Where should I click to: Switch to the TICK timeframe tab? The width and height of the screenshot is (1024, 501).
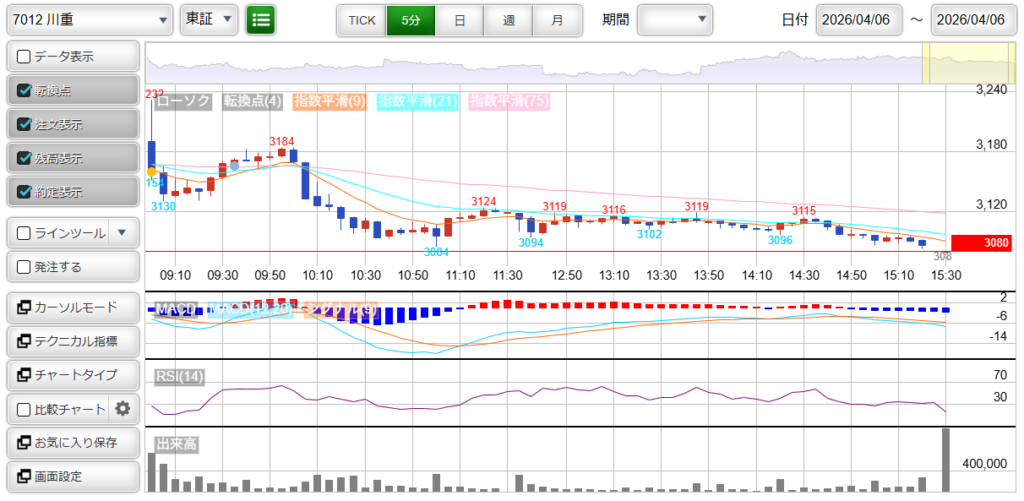(361, 20)
